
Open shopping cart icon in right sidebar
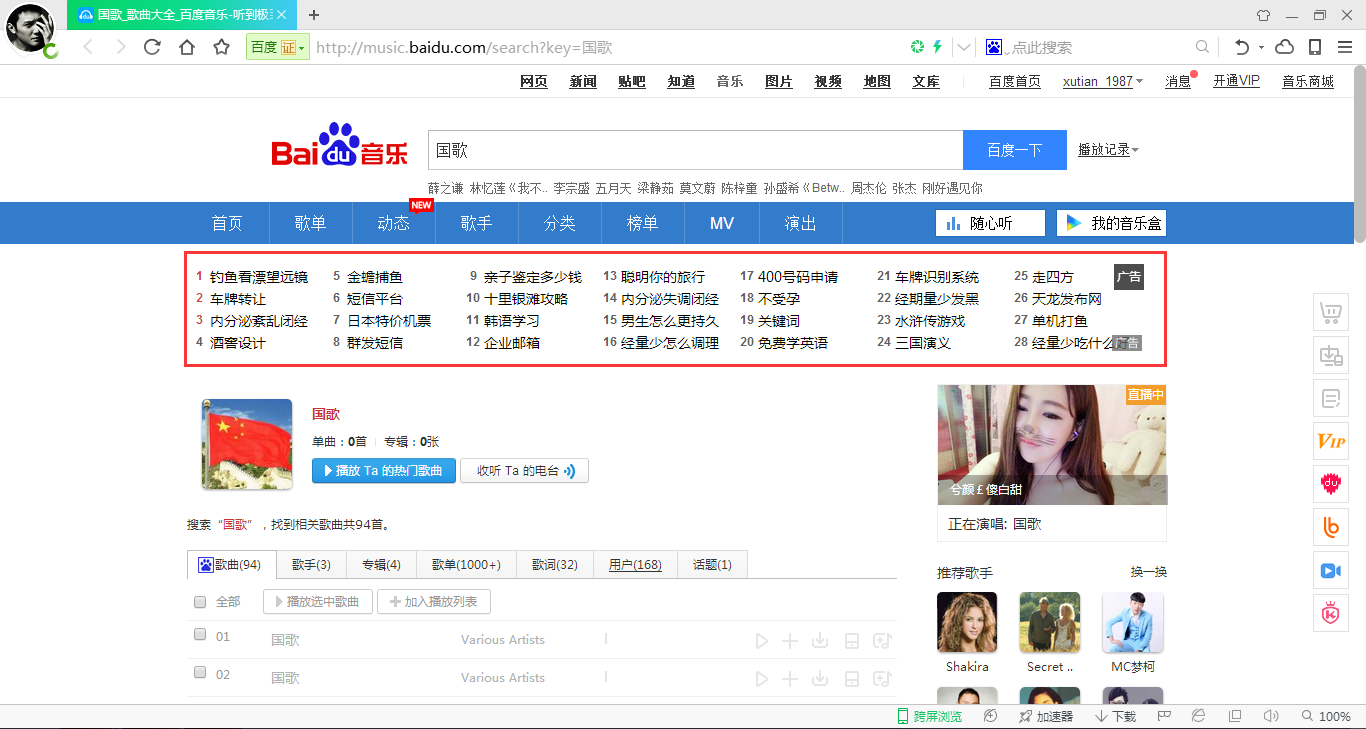(1330, 313)
